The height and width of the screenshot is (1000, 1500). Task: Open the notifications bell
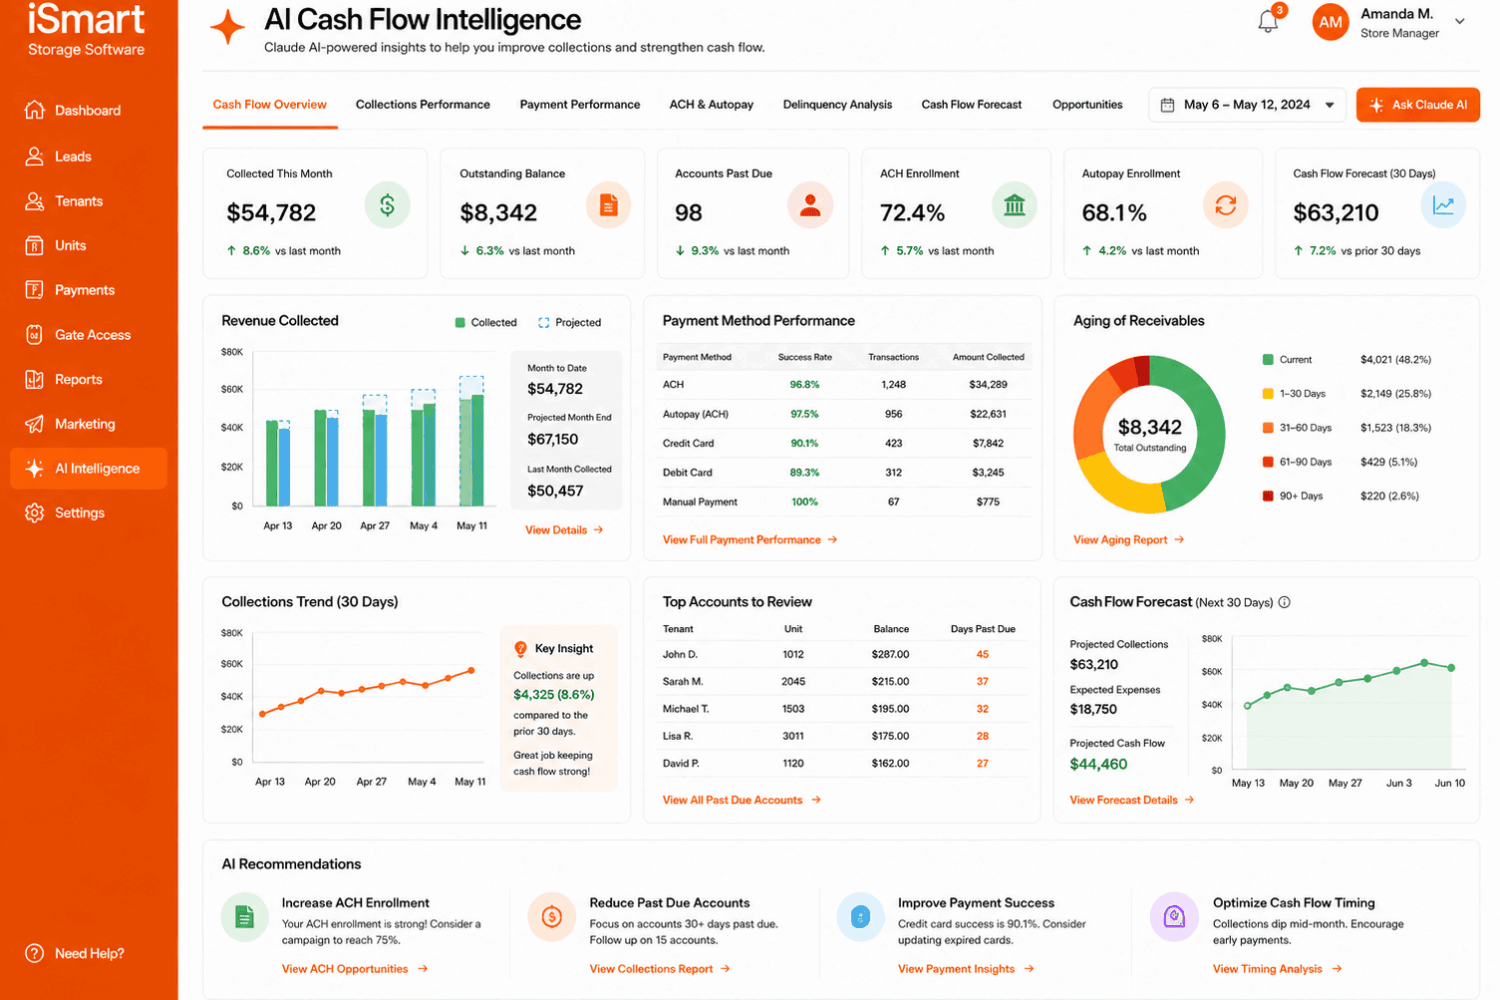coord(1268,21)
